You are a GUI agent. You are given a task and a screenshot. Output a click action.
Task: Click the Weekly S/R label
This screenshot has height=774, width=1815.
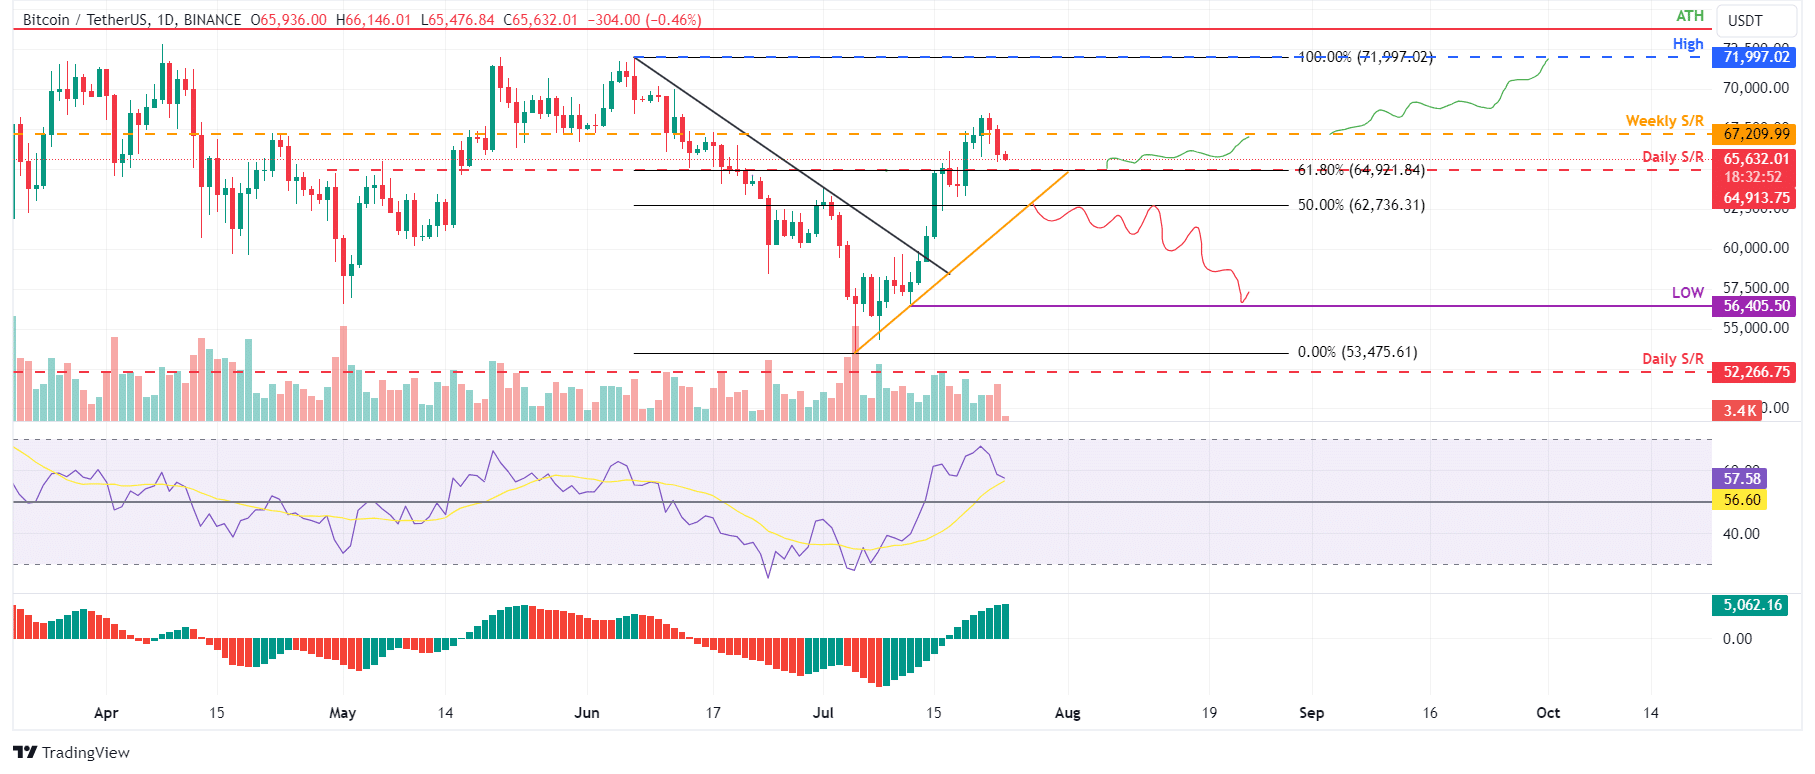pyautogui.click(x=1664, y=121)
